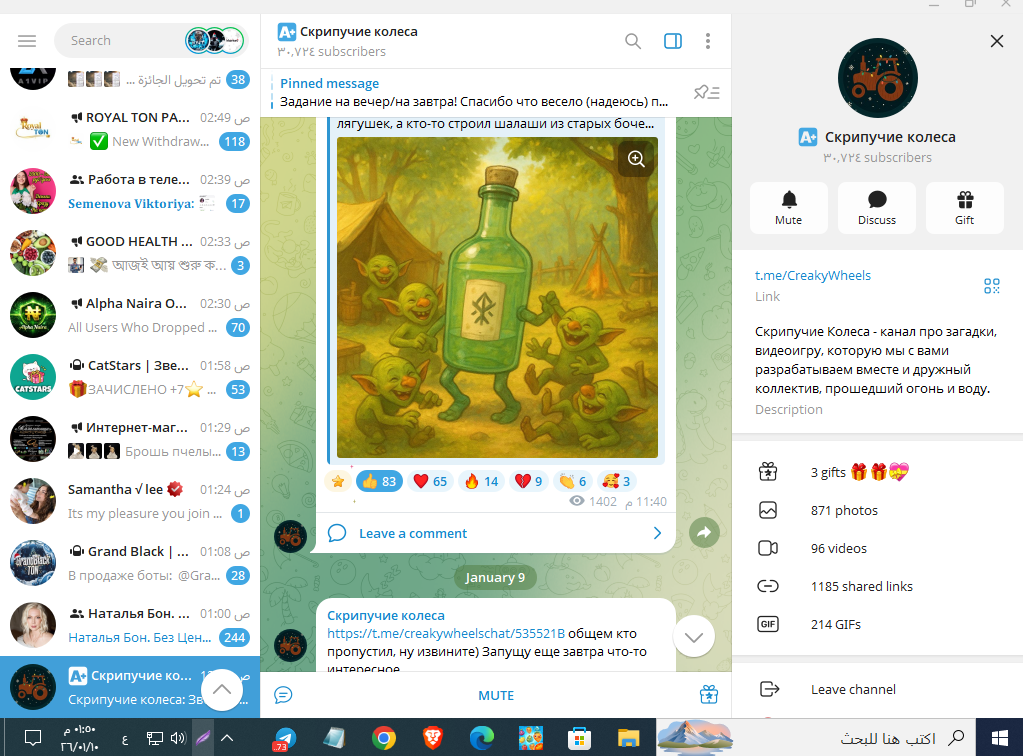Open the pinned messages list icon
1023x756 pixels.
707,92
